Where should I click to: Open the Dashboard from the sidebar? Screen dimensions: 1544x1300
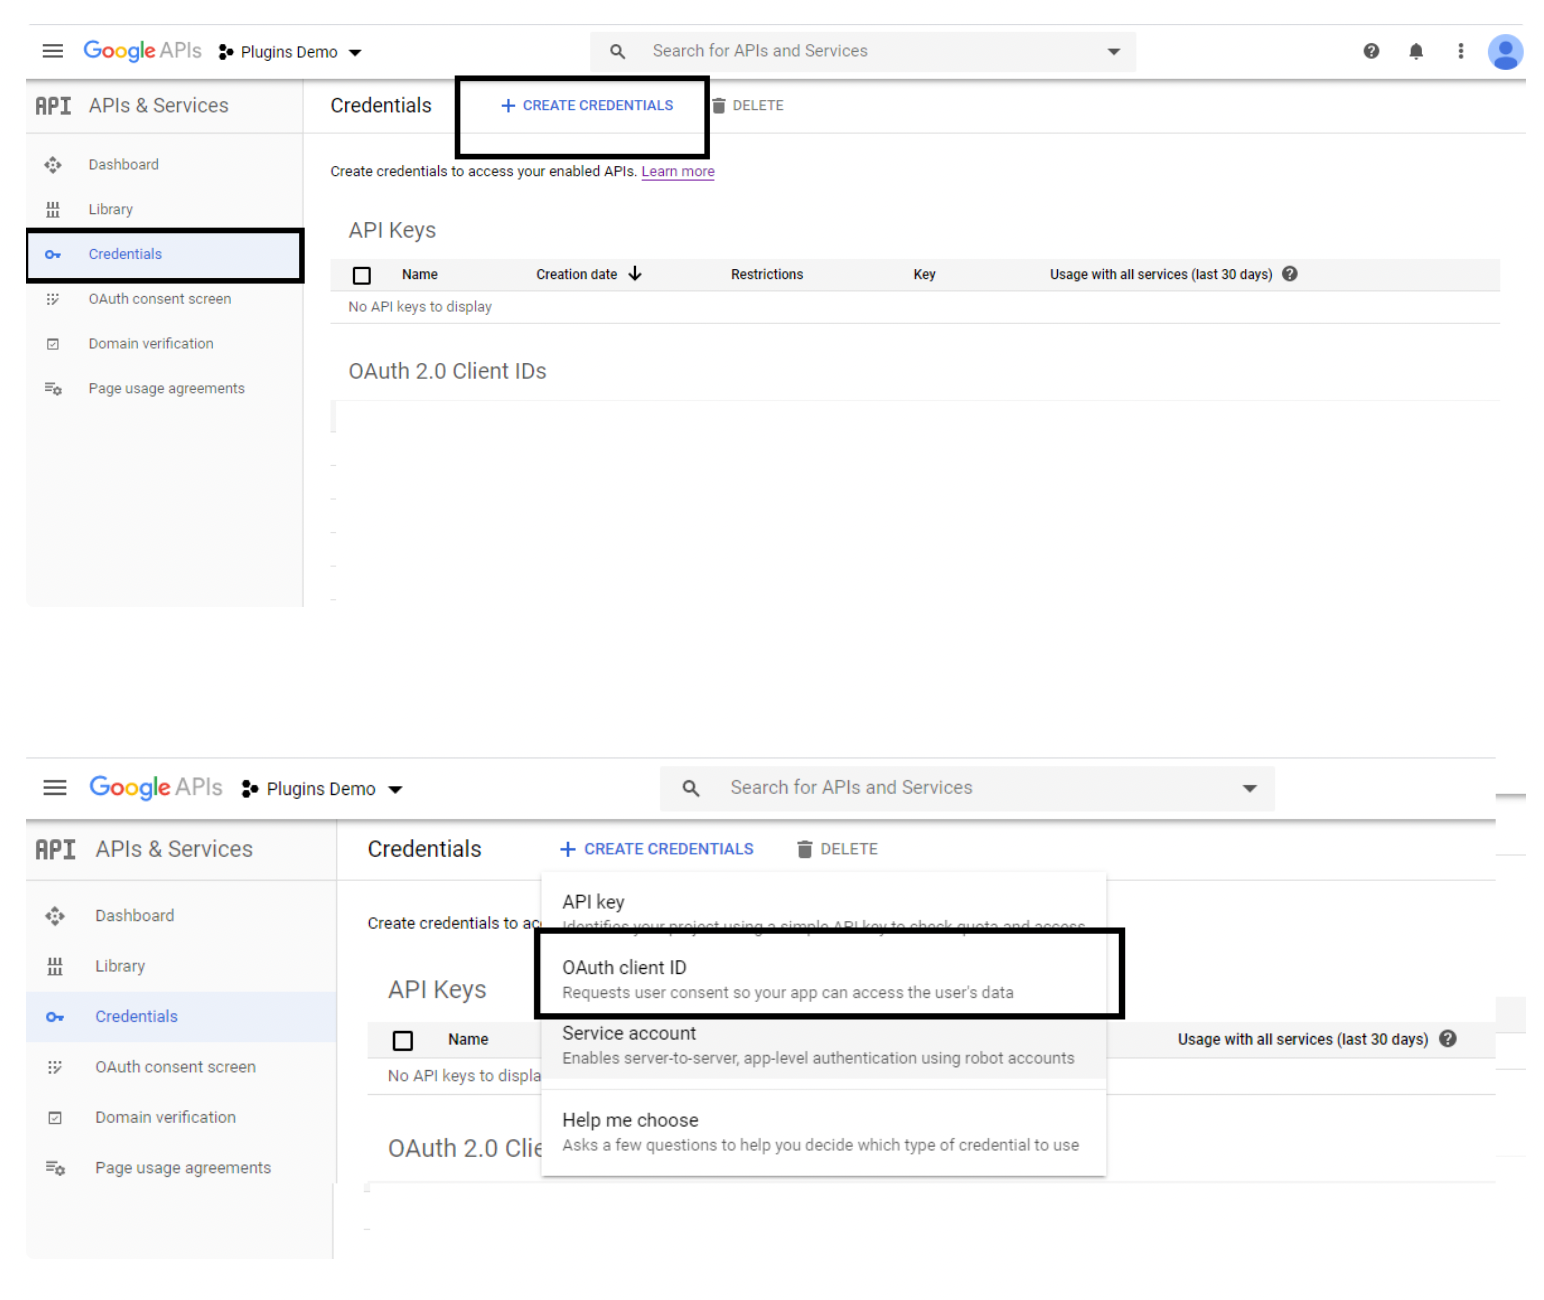tap(122, 164)
